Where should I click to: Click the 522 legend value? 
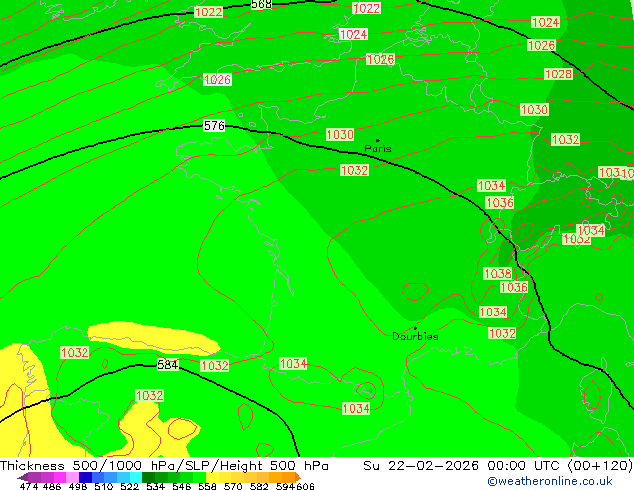click(x=129, y=486)
